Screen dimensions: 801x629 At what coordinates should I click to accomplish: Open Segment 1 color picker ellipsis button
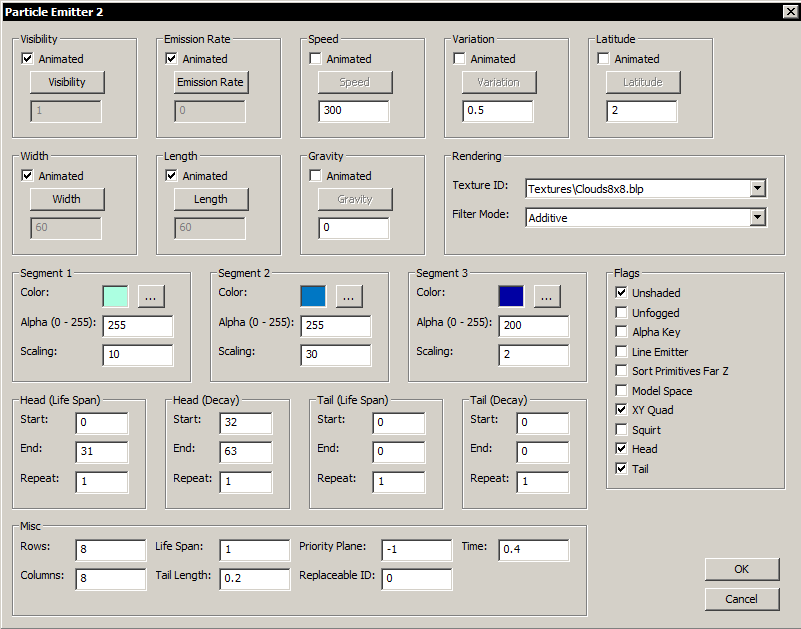pyautogui.click(x=151, y=296)
